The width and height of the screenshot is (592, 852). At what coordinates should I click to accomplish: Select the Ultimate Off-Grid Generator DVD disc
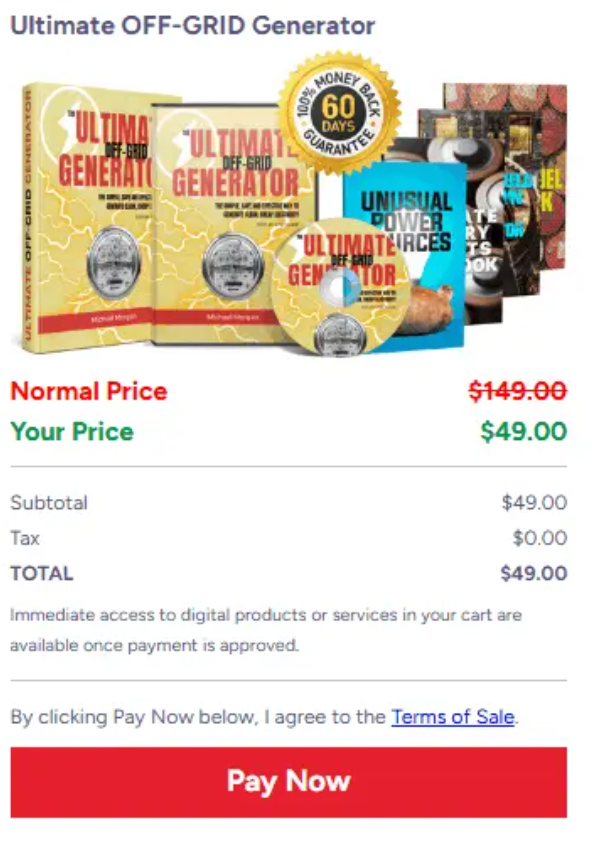341,287
